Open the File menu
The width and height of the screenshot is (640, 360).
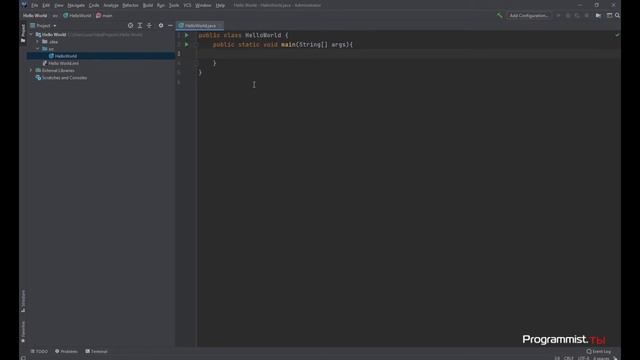point(34,5)
